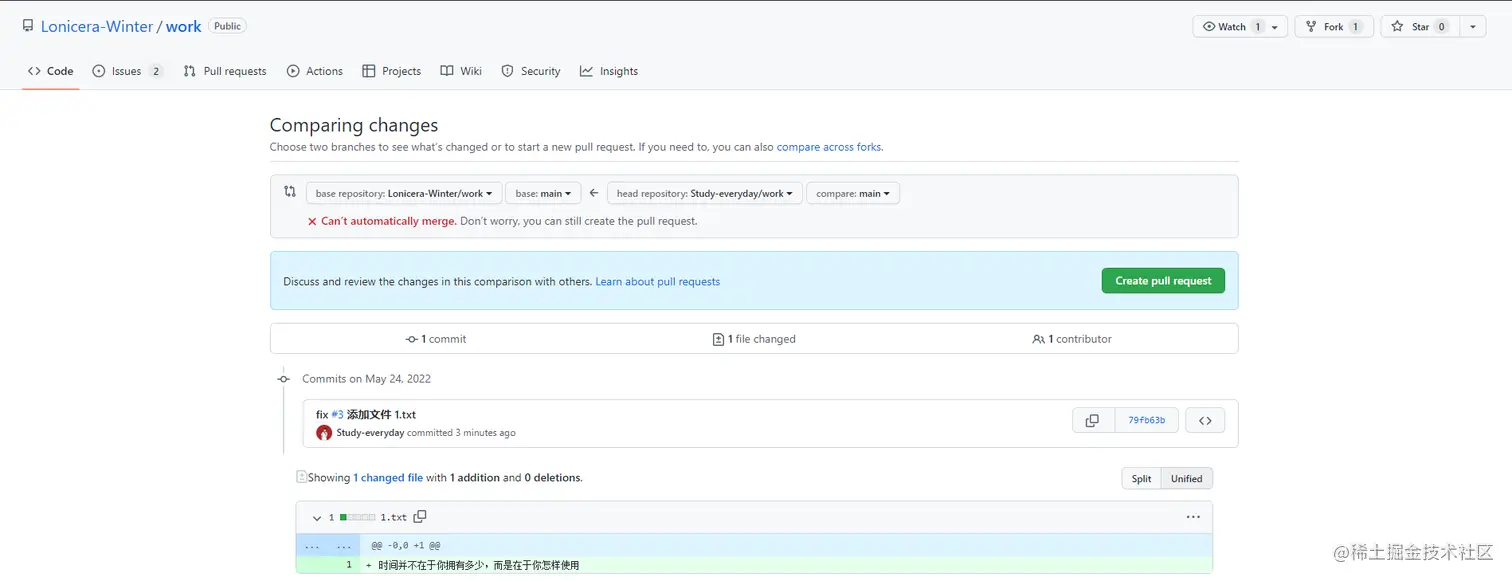1512x581 pixels.
Task: Switch diff view to Split
Action: (1141, 479)
